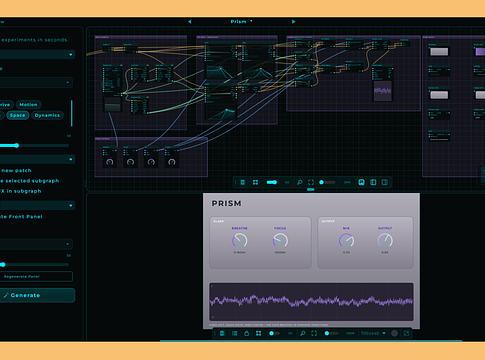
Task: Click the highlighted bookmark panel icon in graph toolbar
Action: click(x=361, y=182)
